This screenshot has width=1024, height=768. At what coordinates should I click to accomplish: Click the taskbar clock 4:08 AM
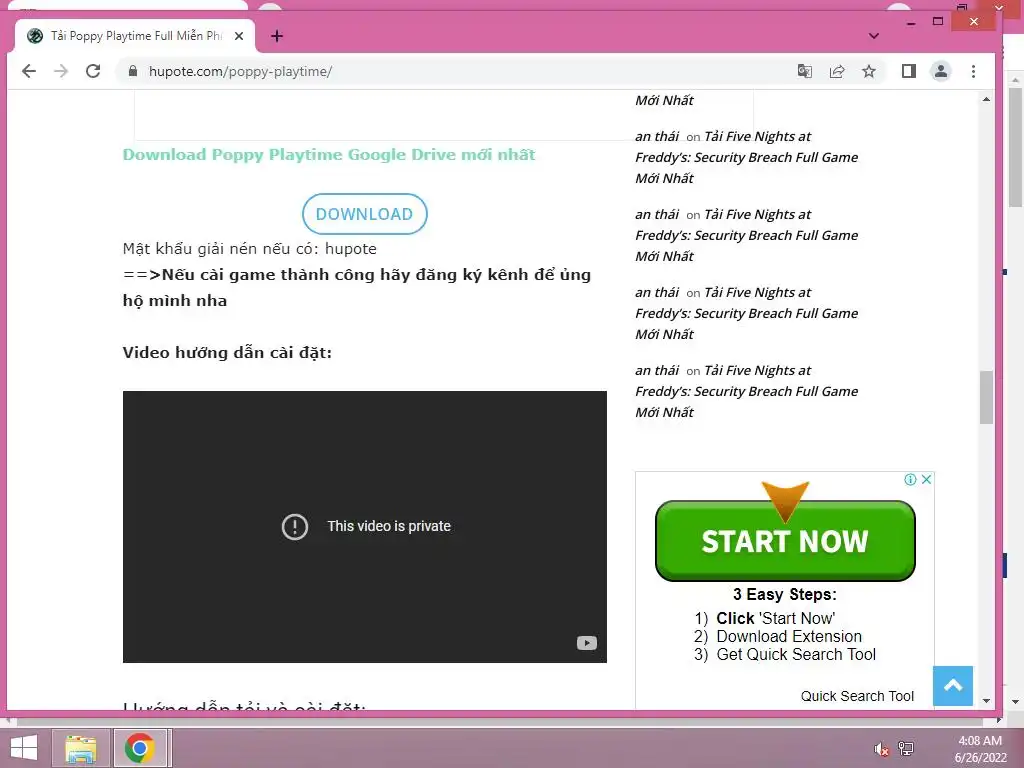click(980, 741)
